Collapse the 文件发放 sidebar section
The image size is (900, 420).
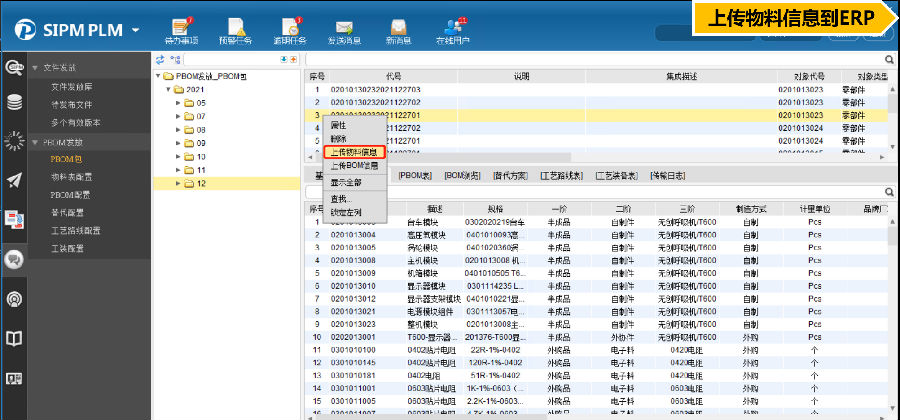click(34, 67)
